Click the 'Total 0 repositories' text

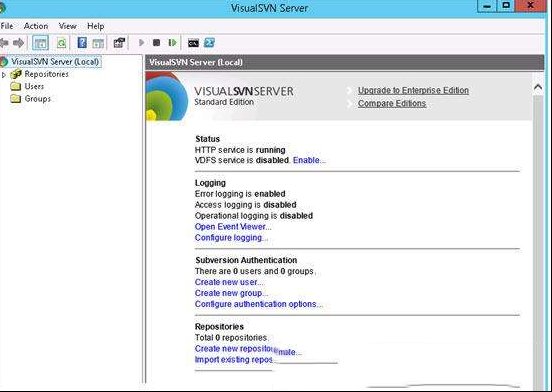232,338
